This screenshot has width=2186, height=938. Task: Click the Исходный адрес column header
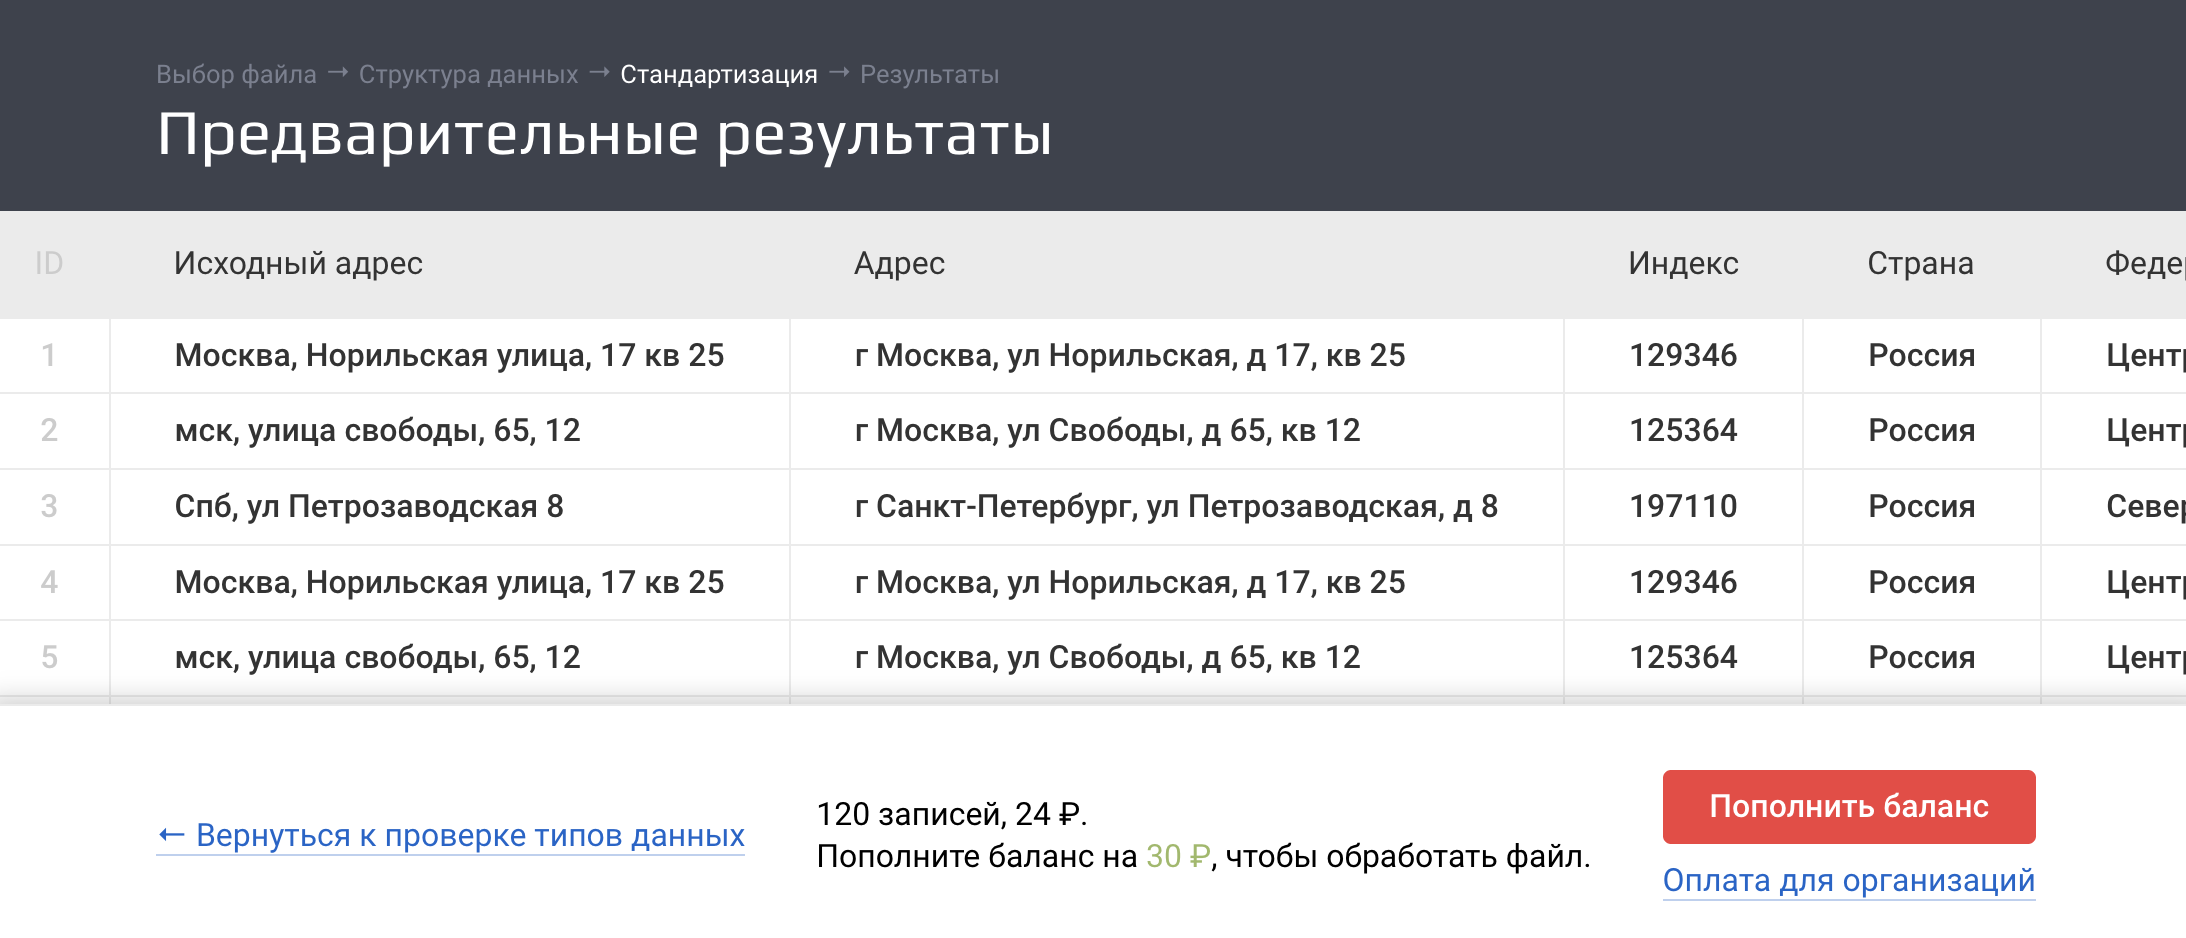click(298, 263)
